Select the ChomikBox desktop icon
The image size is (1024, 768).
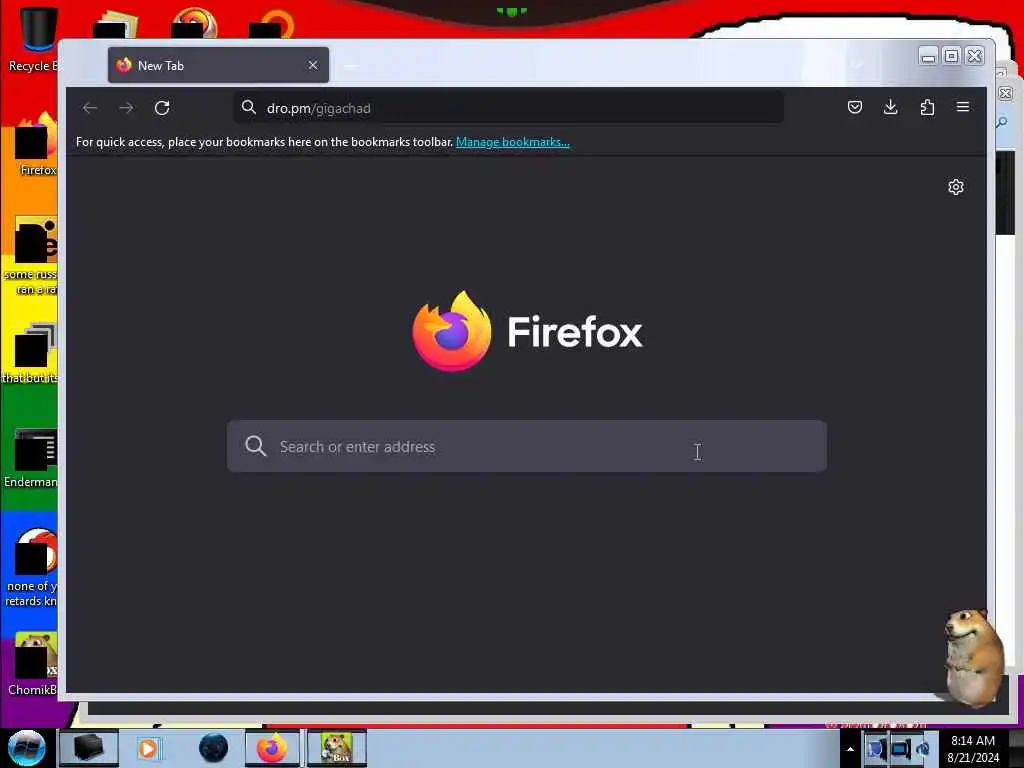33,664
